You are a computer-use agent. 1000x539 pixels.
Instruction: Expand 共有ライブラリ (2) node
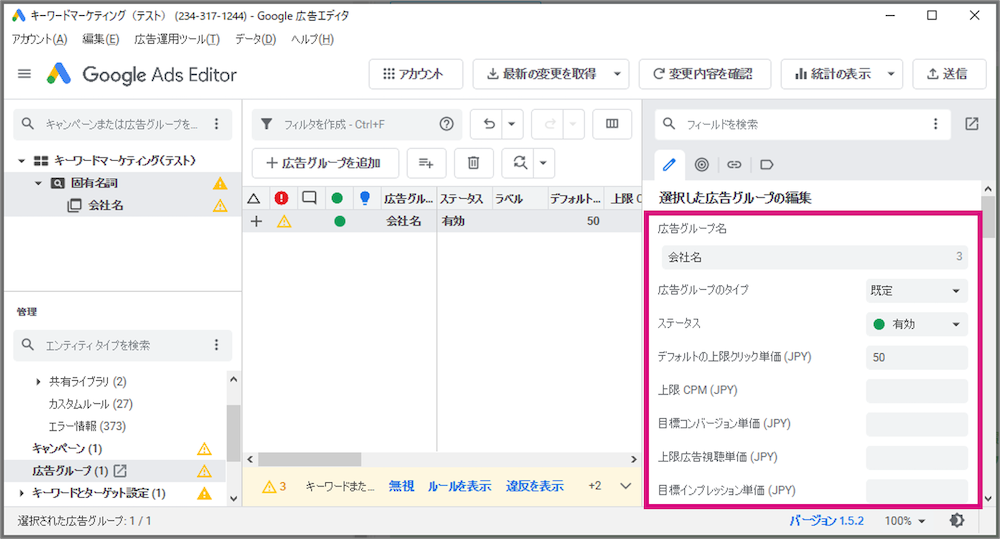click(x=38, y=382)
